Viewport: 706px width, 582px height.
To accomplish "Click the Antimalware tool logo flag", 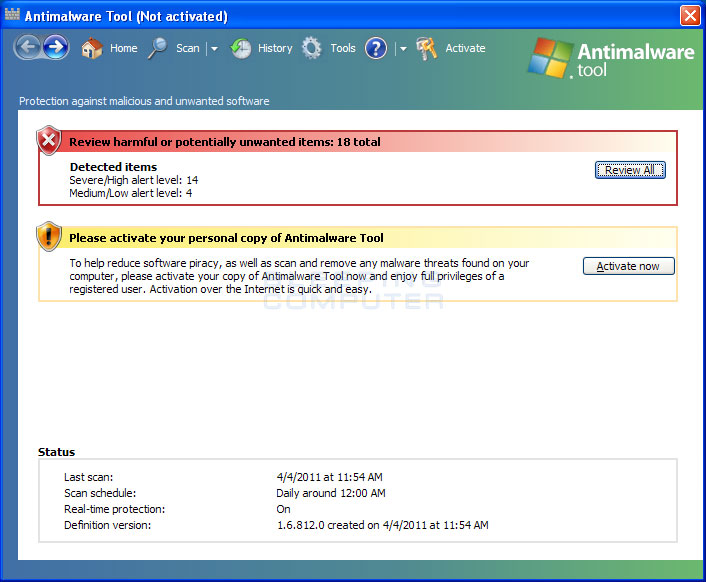I will click(550, 58).
